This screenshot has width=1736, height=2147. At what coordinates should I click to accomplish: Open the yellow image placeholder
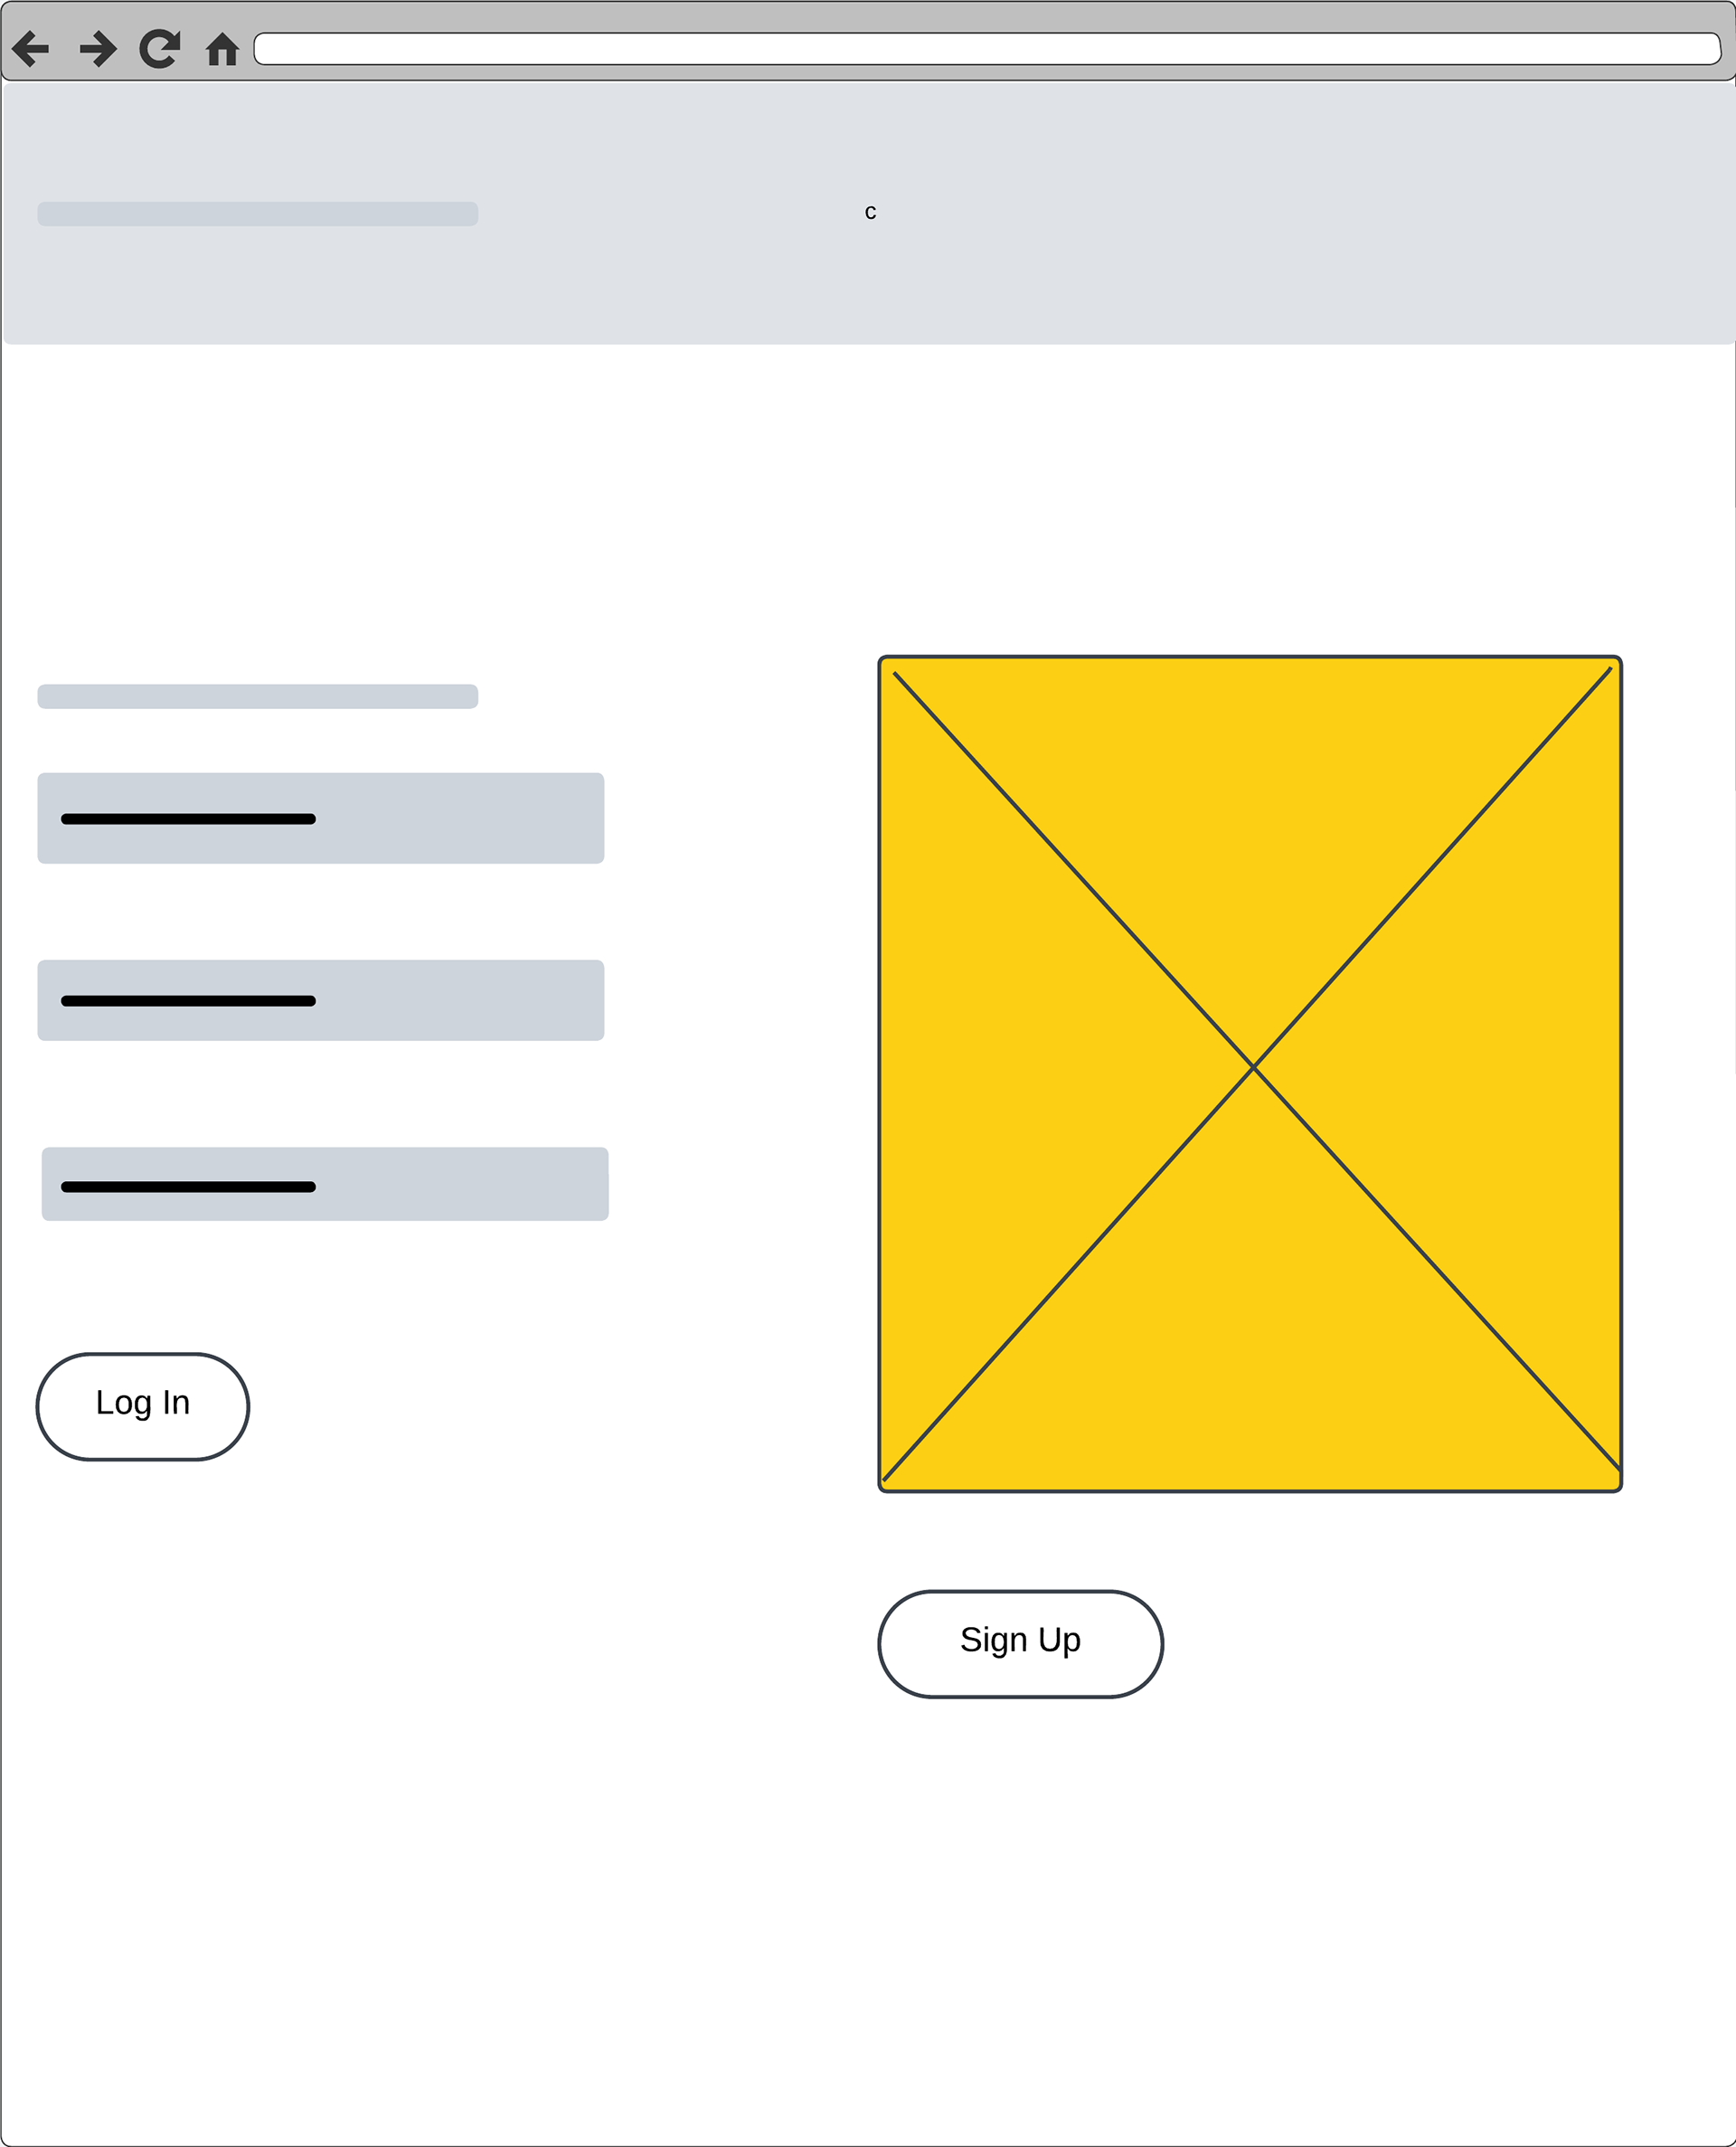pos(1250,1074)
